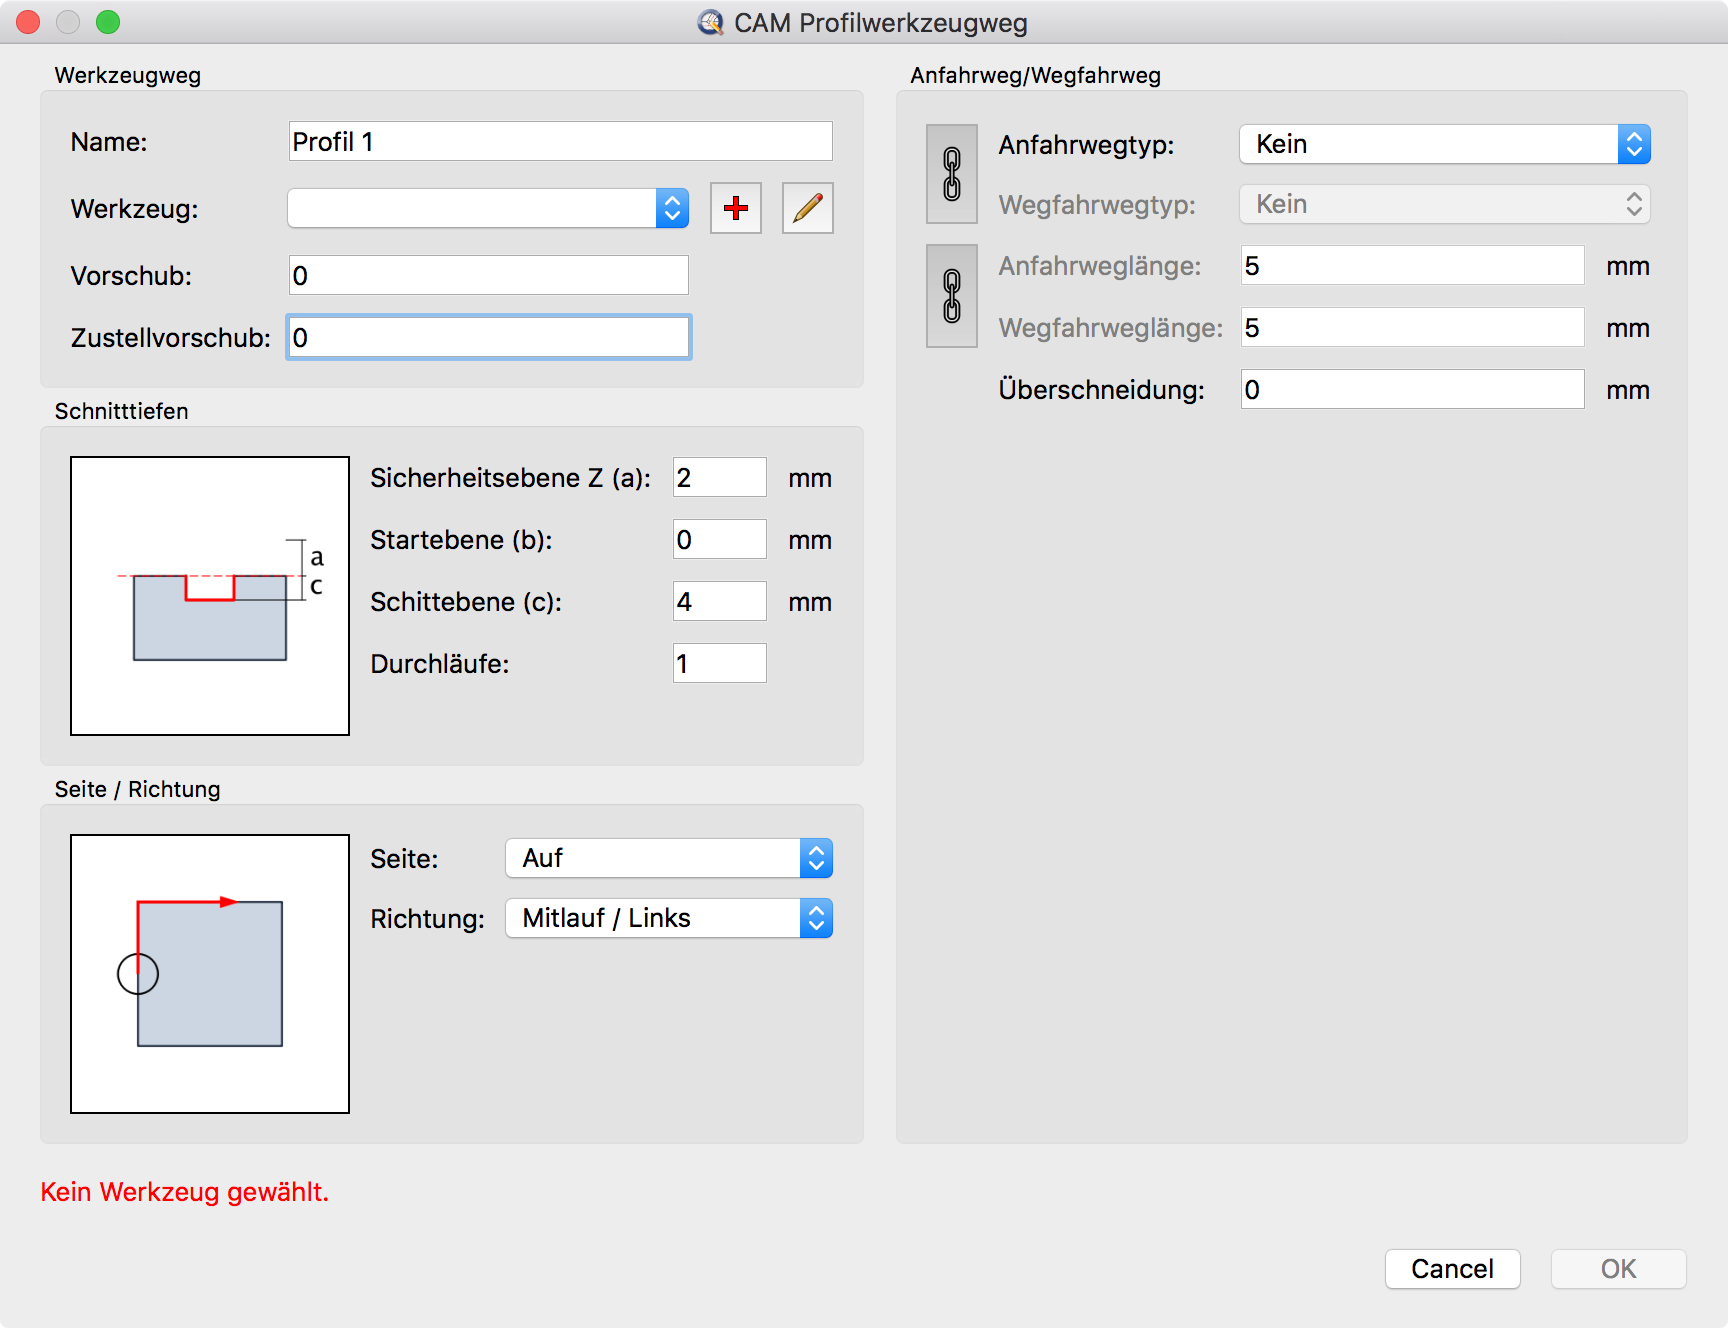Click the pencil edit tool icon
This screenshot has width=1728, height=1328.
807,208
